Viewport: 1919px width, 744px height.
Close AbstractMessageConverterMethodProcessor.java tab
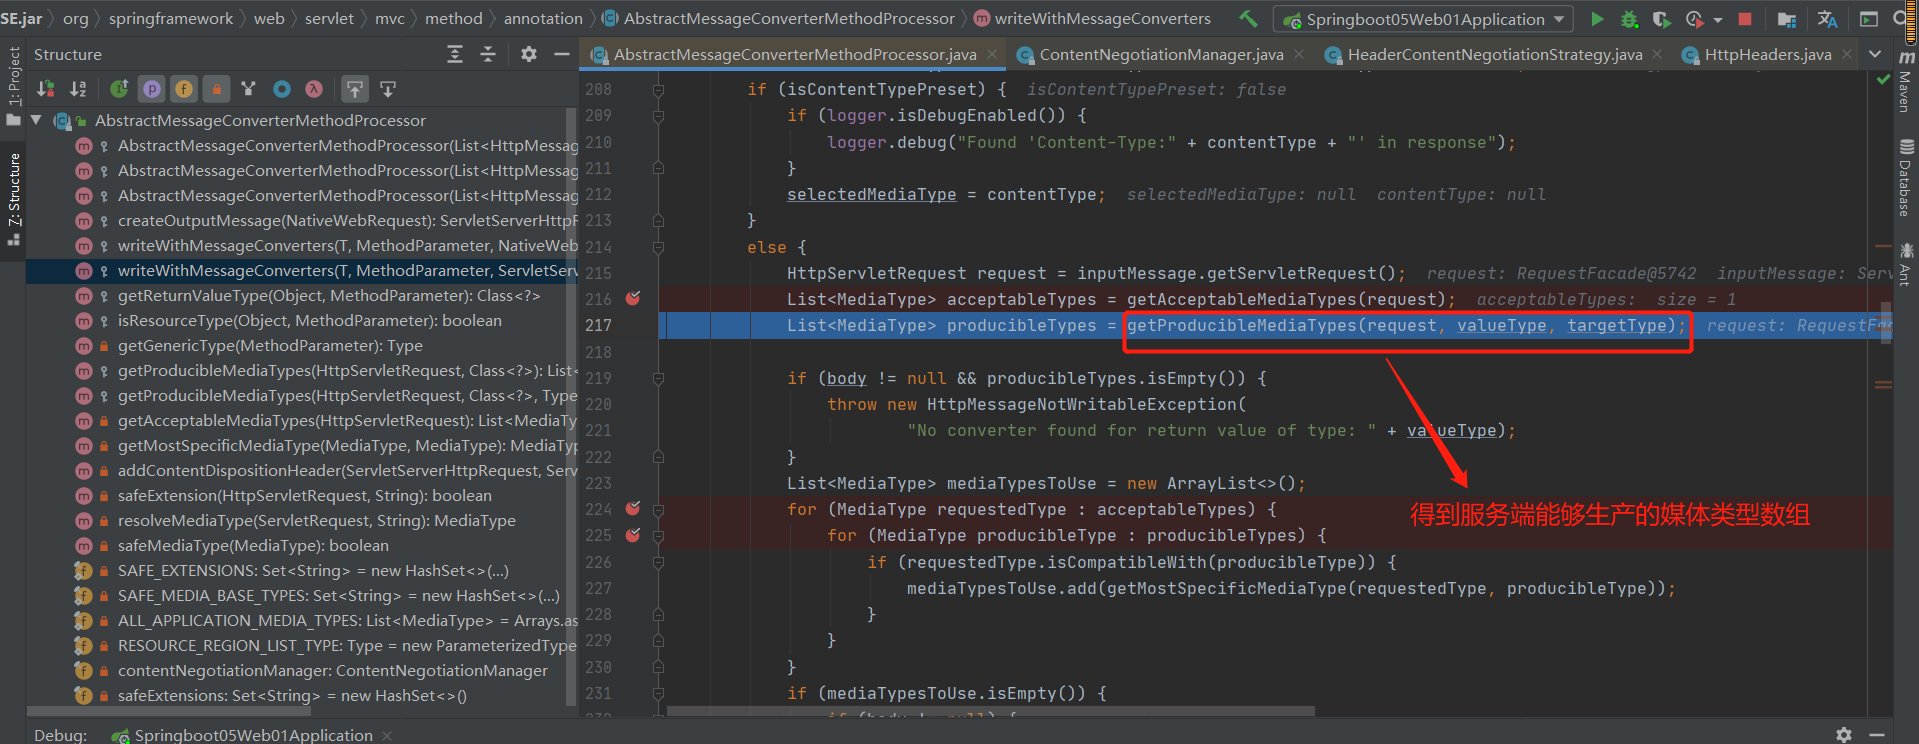tap(992, 54)
